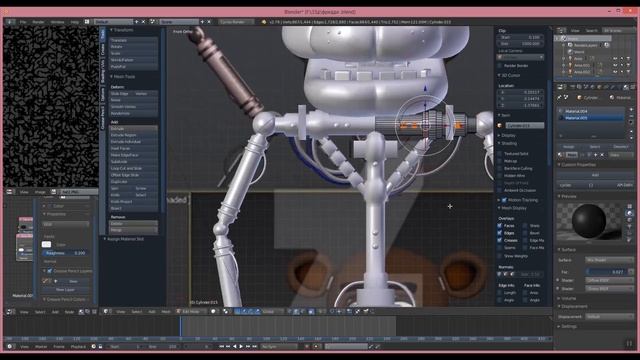Select the Create tab in tool shelf
The width and height of the screenshot is (640, 360).
[x=103, y=49]
